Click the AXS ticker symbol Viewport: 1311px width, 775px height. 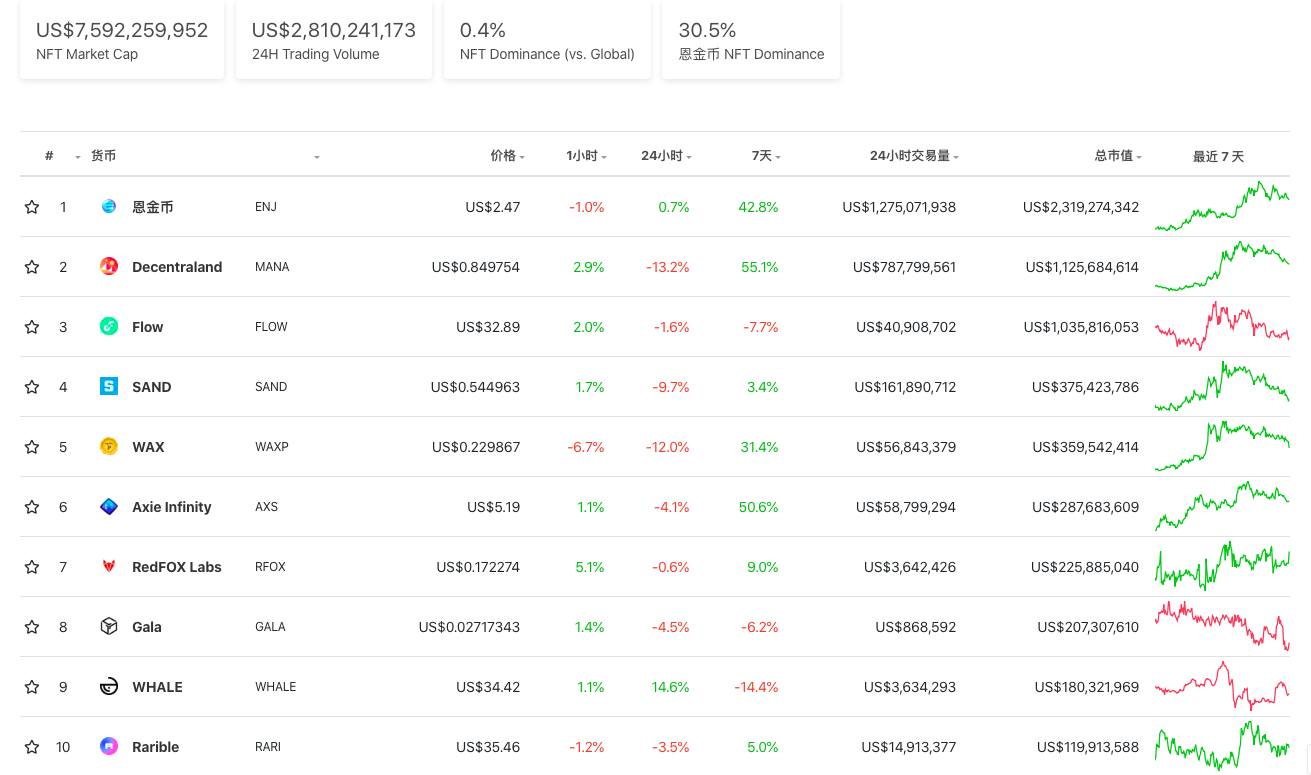click(x=267, y=507)
